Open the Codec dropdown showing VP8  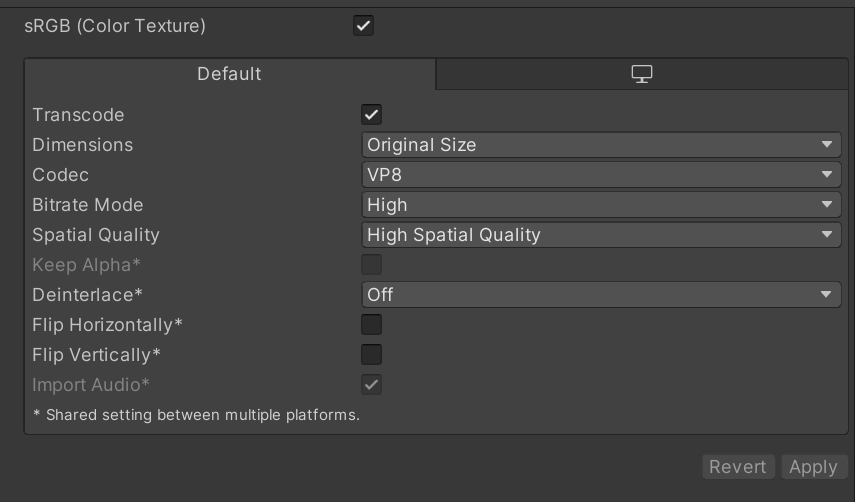pyautogui.click(x=600, y=175)
